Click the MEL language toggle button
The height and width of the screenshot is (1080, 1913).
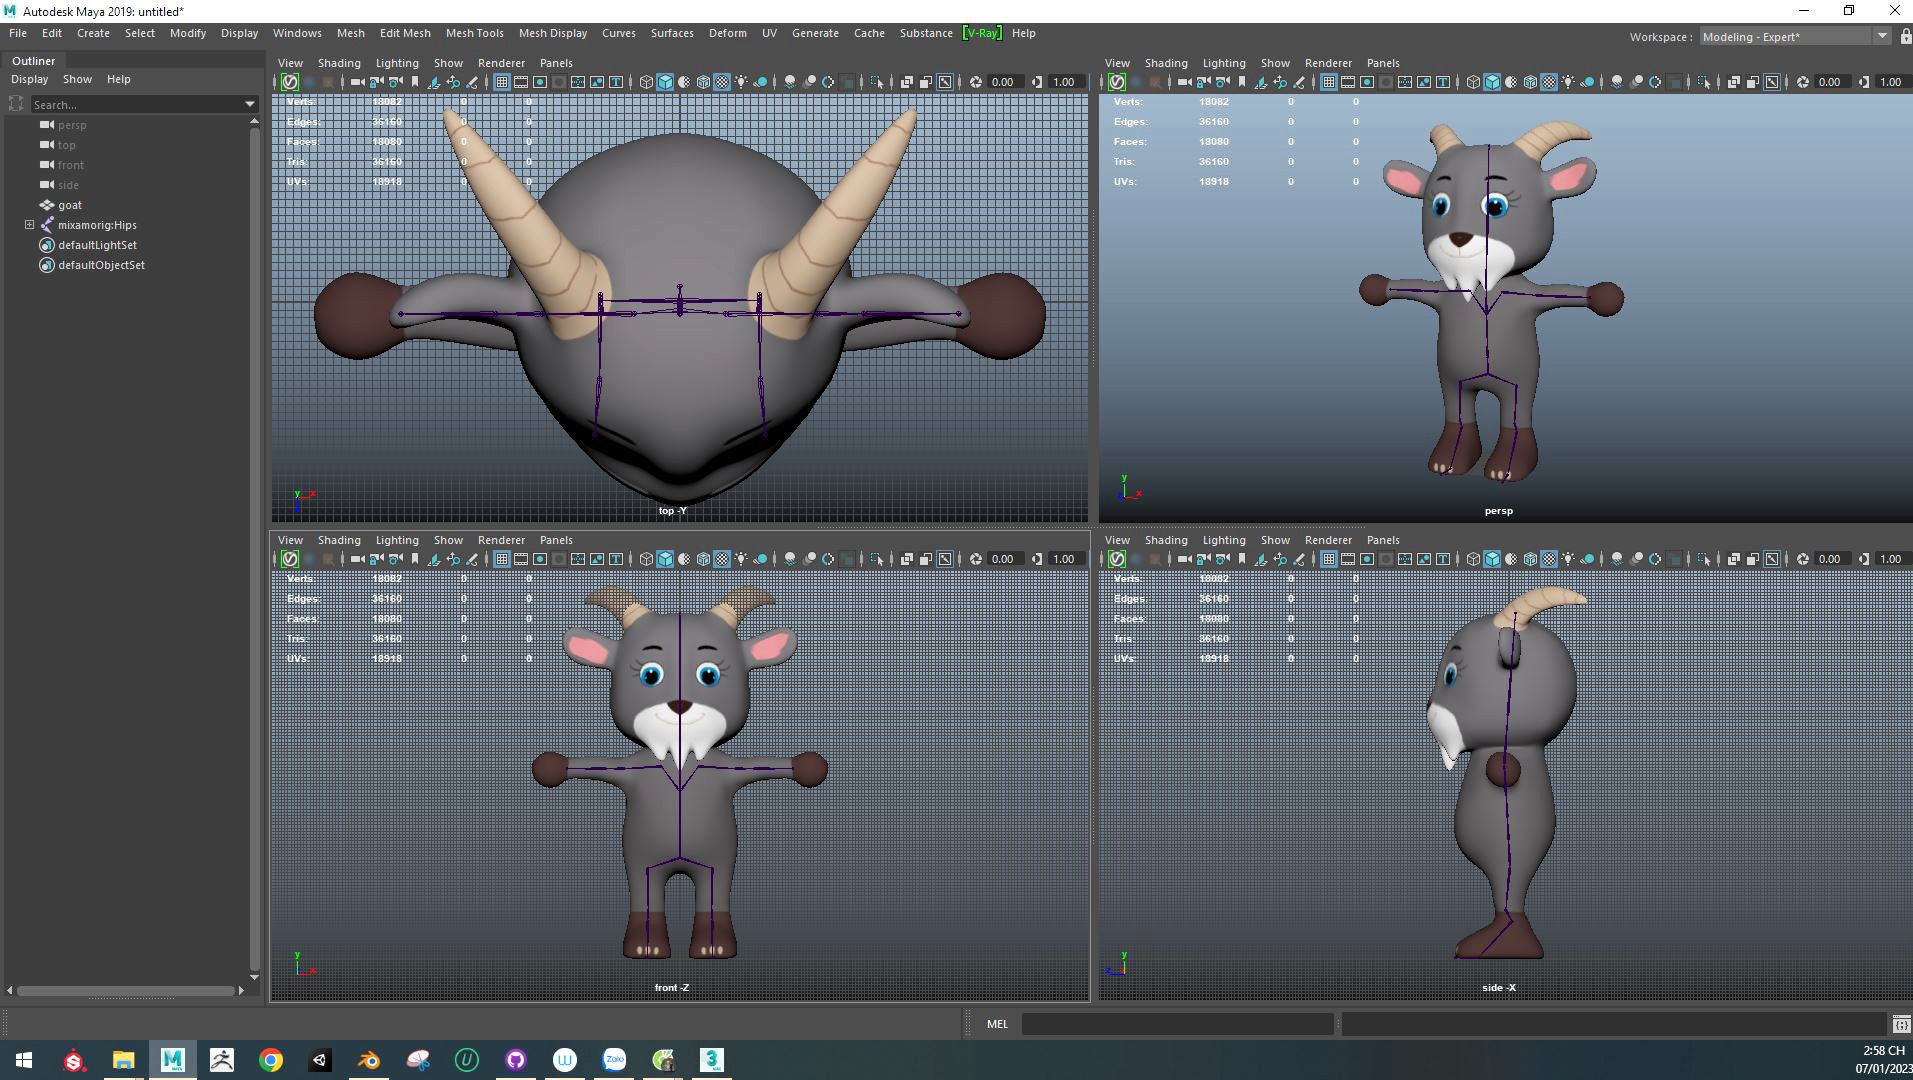tap(997, 1024)
